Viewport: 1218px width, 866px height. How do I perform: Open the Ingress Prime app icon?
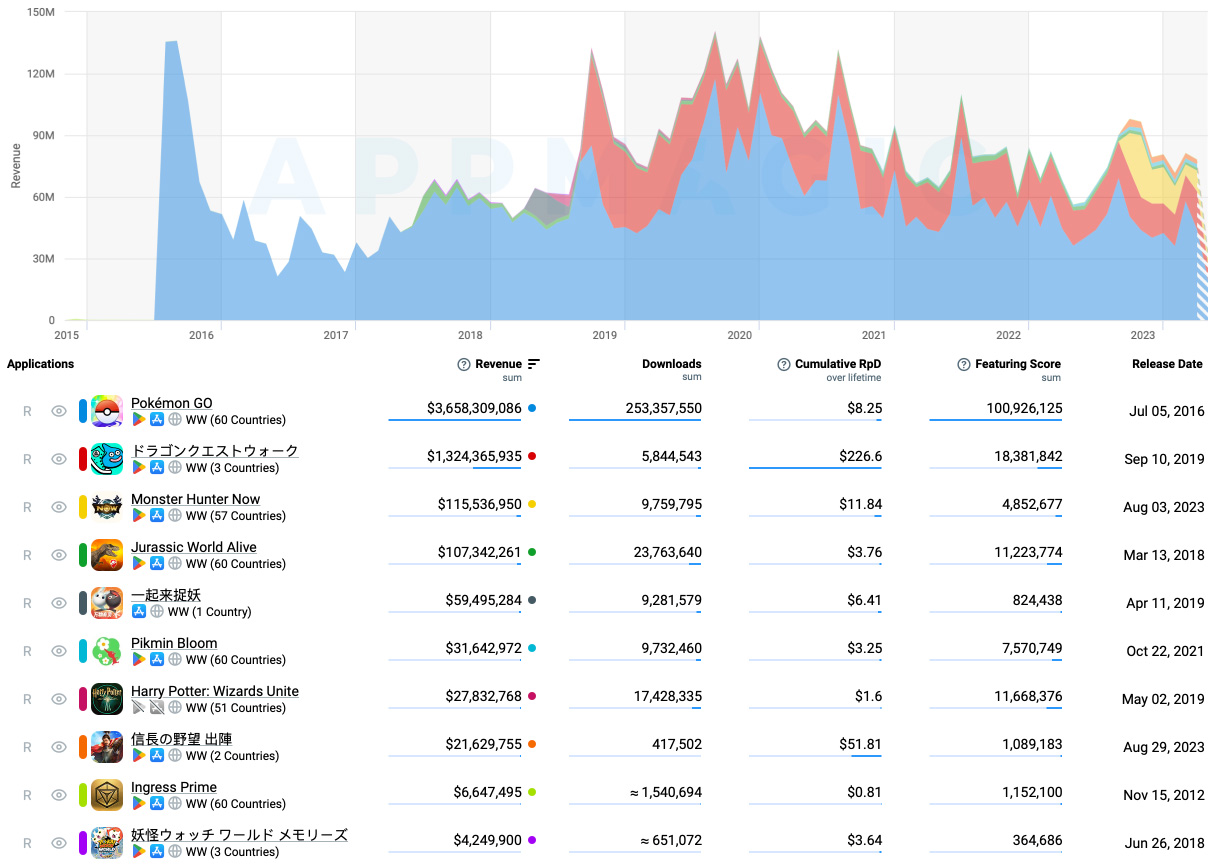(x=107, y=795)
